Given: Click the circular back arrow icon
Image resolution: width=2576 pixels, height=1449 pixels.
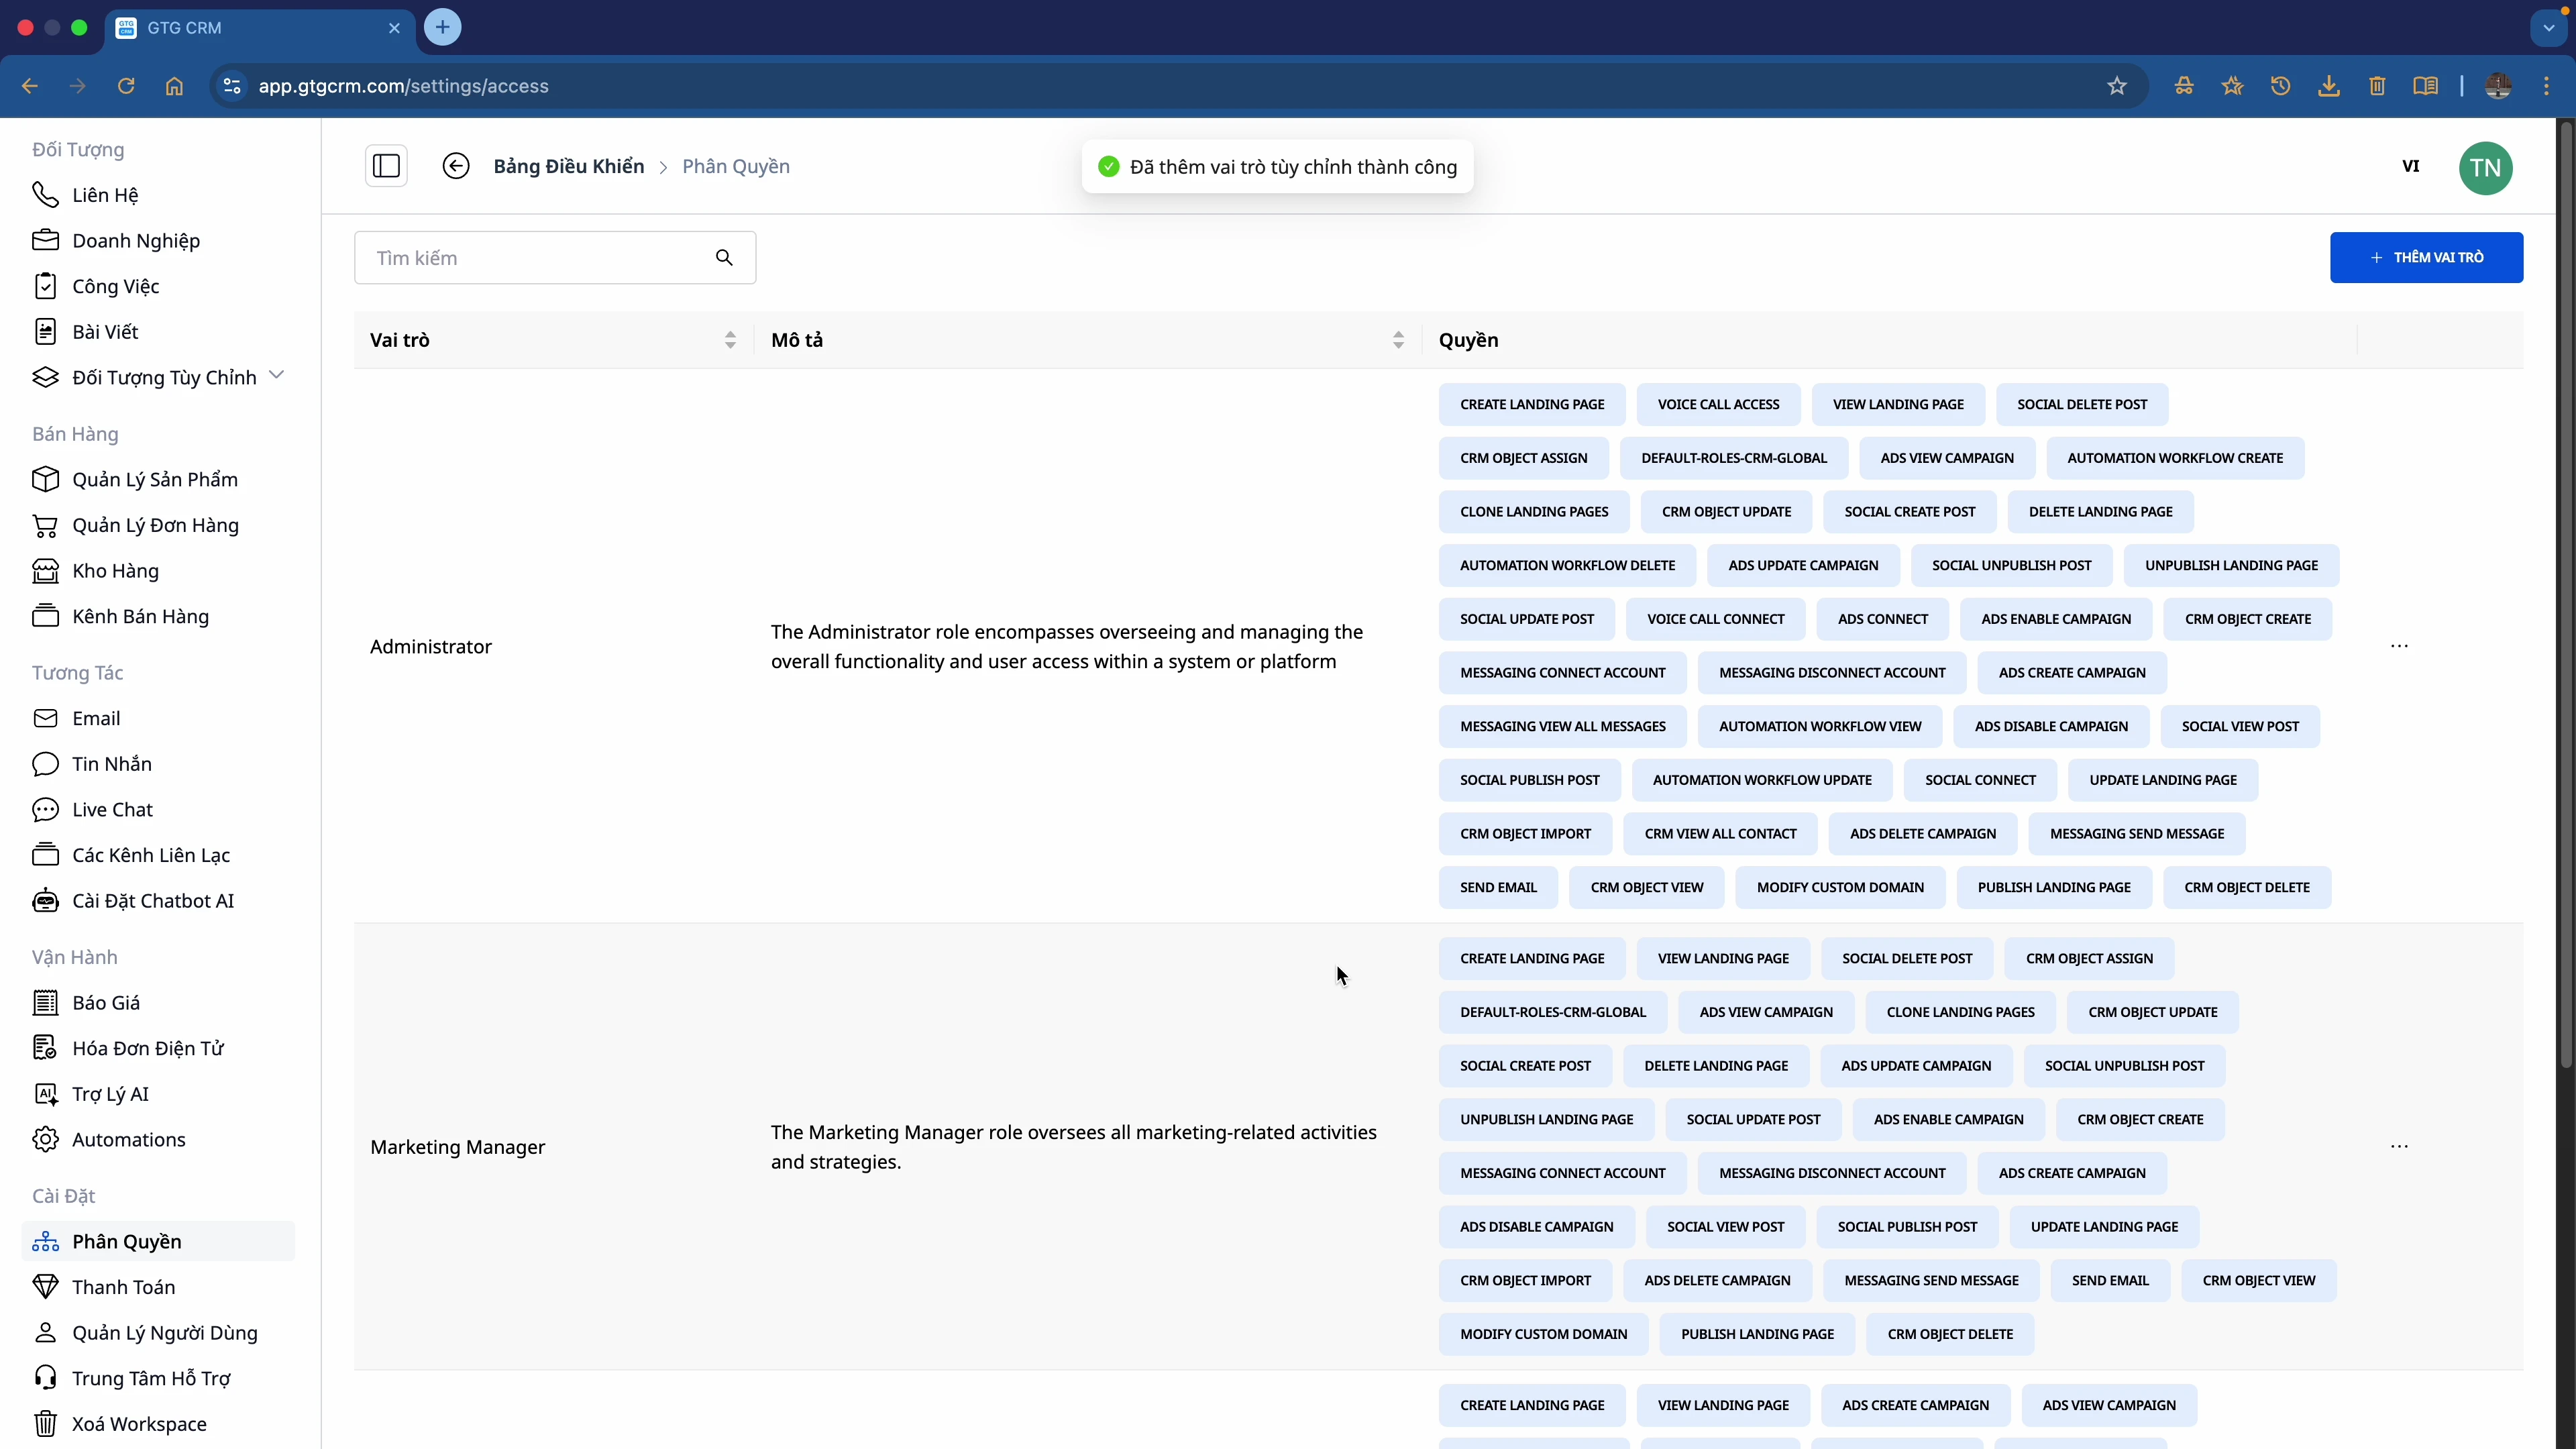Looking at the screenshot, I should (x=456, y=166).
